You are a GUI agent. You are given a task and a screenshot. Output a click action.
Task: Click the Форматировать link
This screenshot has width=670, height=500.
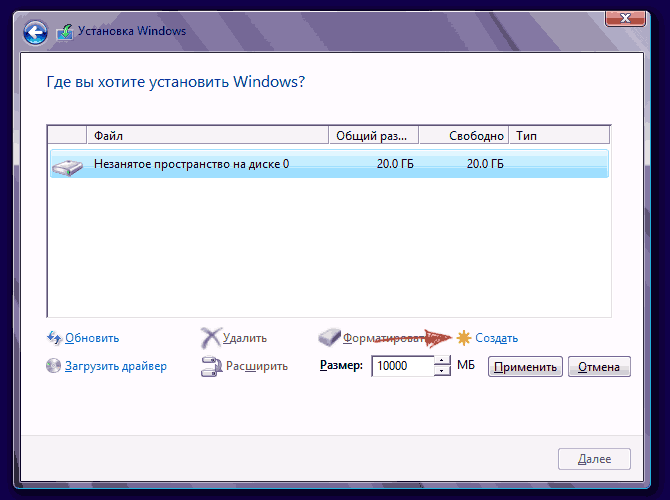point(383,338)
